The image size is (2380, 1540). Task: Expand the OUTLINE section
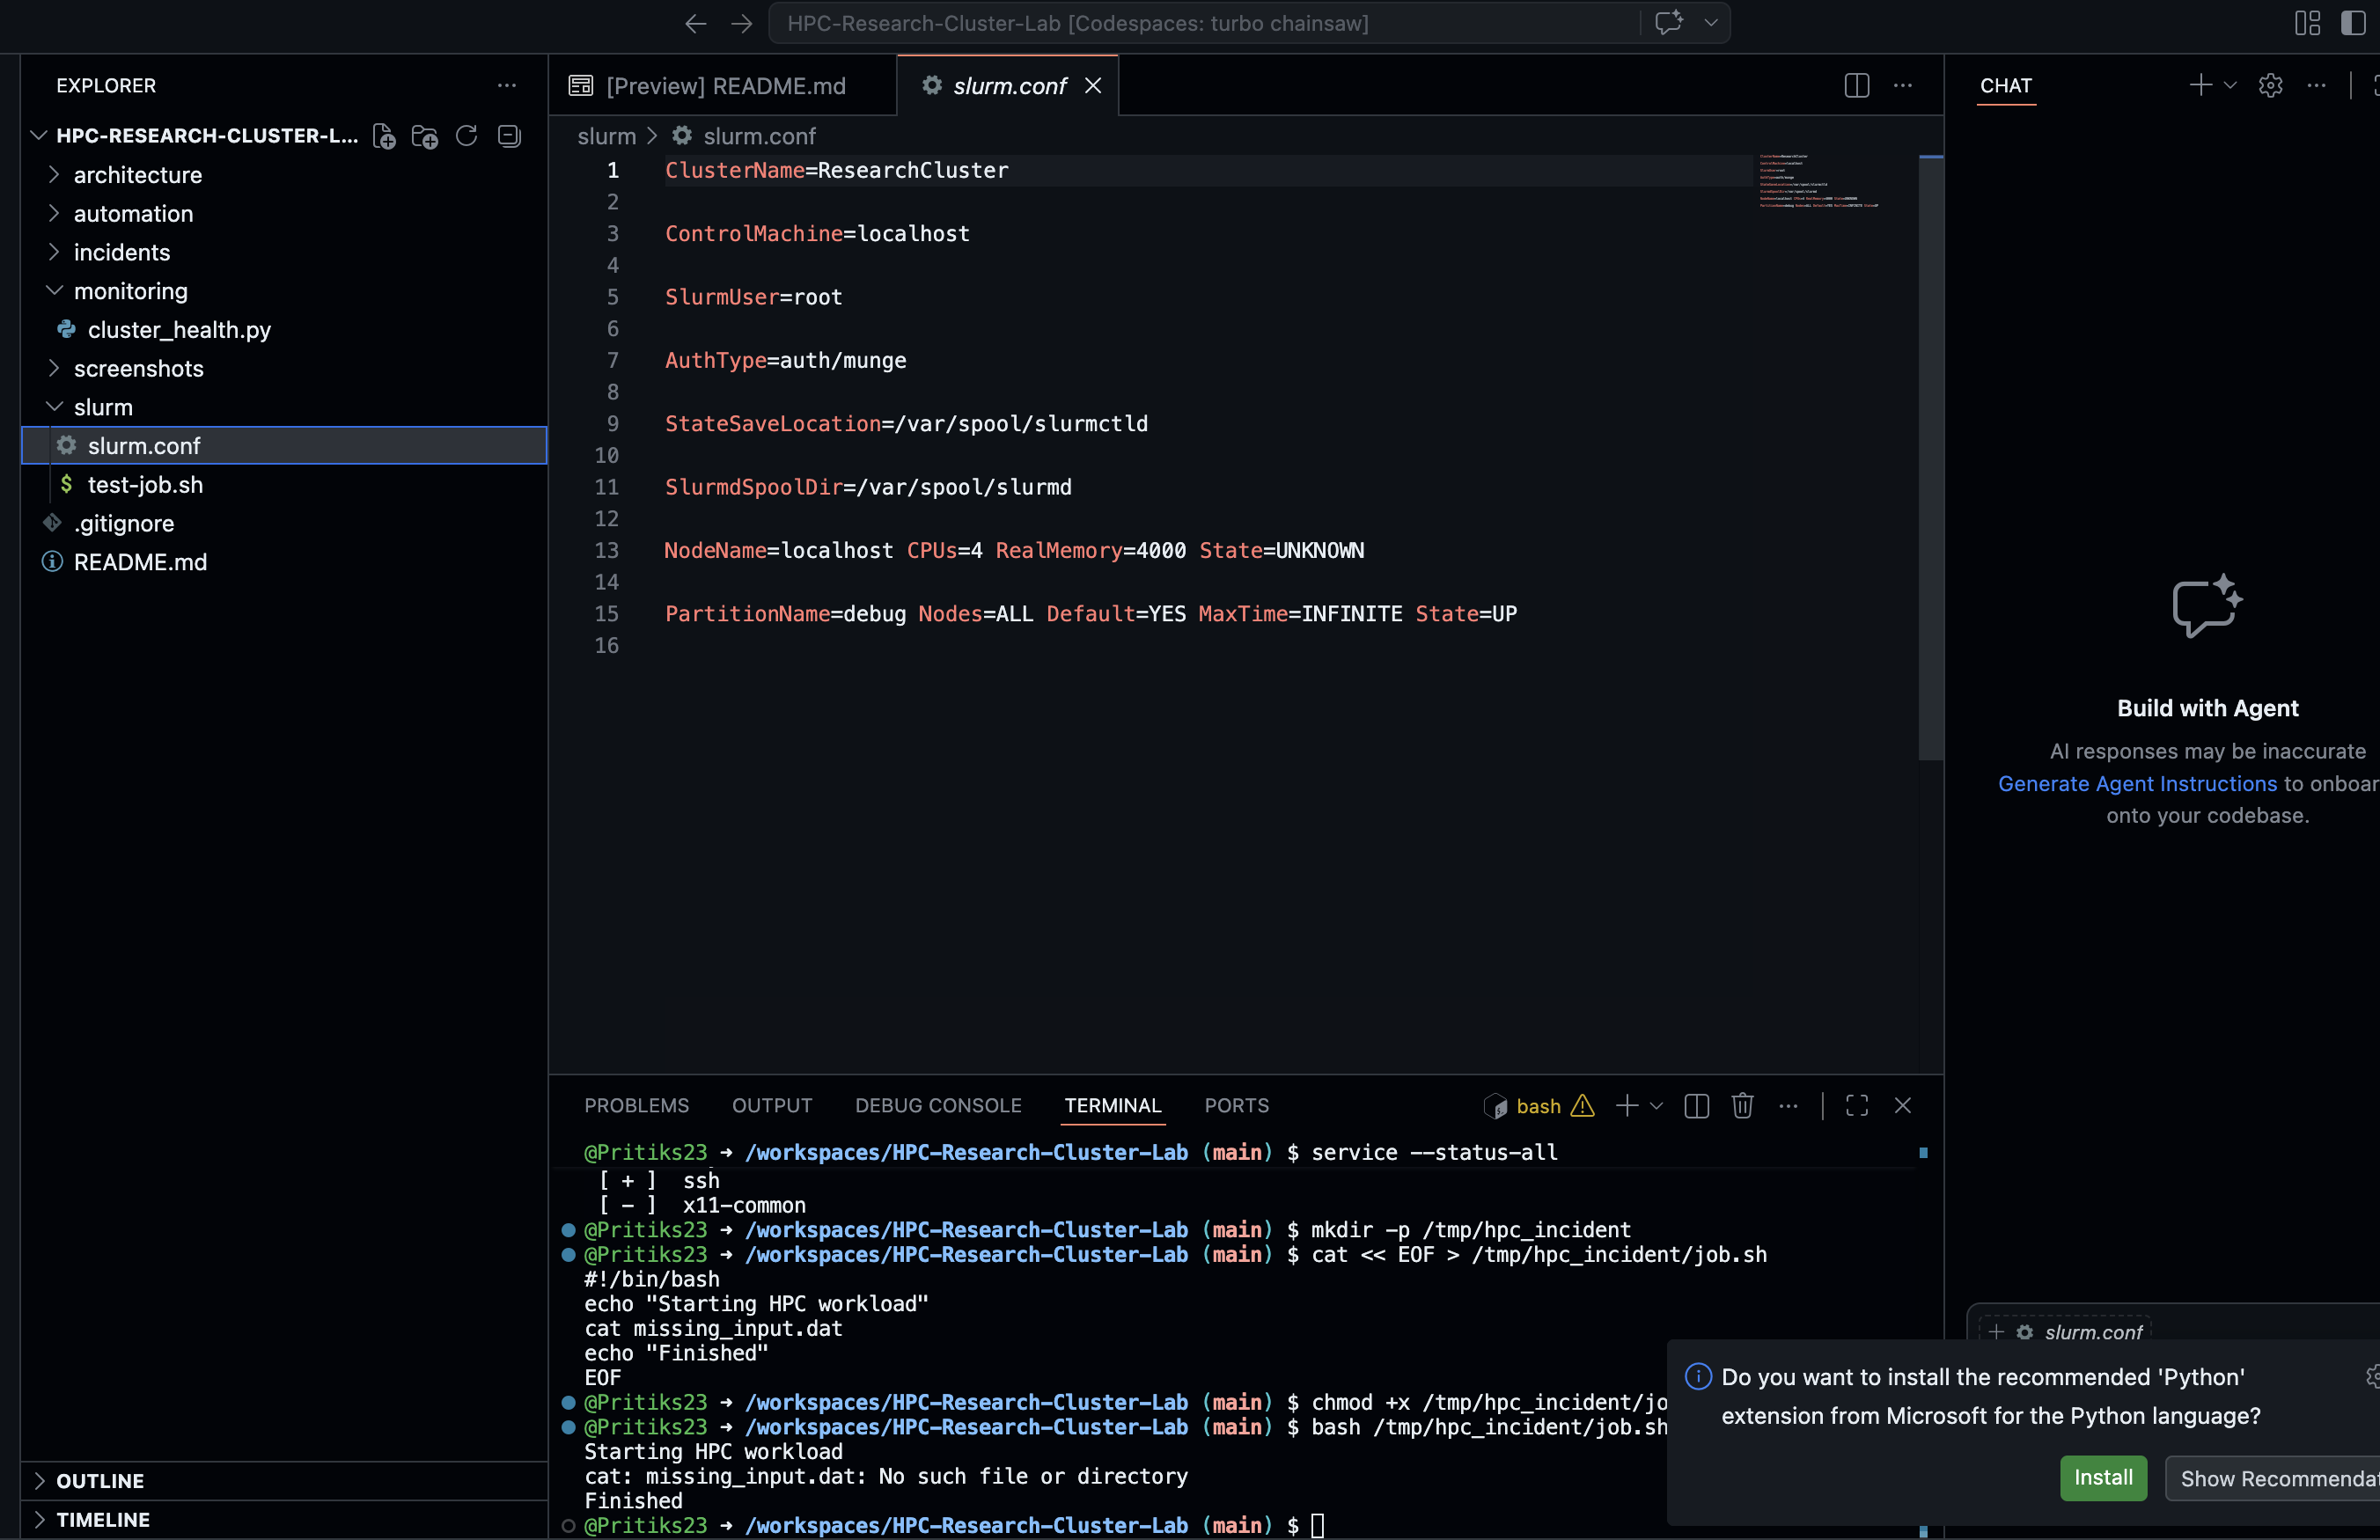284,1481
